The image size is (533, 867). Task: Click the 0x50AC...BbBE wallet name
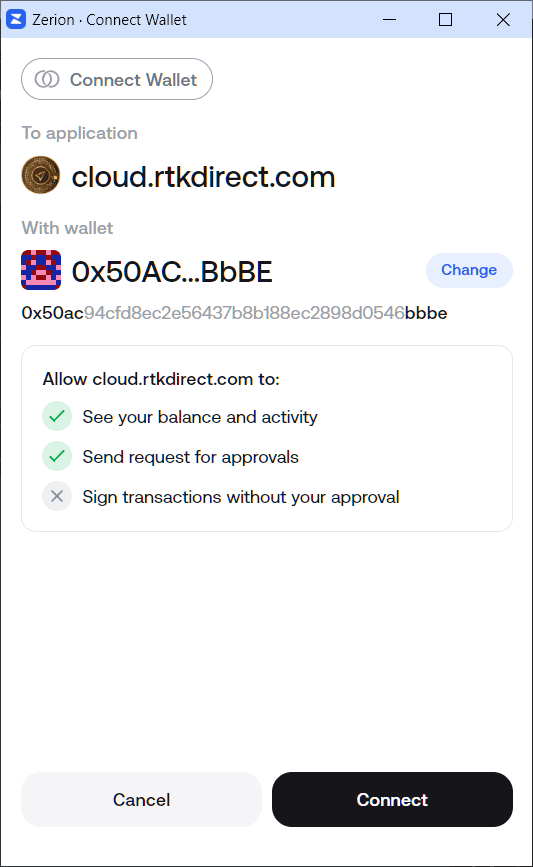point(172,271)
